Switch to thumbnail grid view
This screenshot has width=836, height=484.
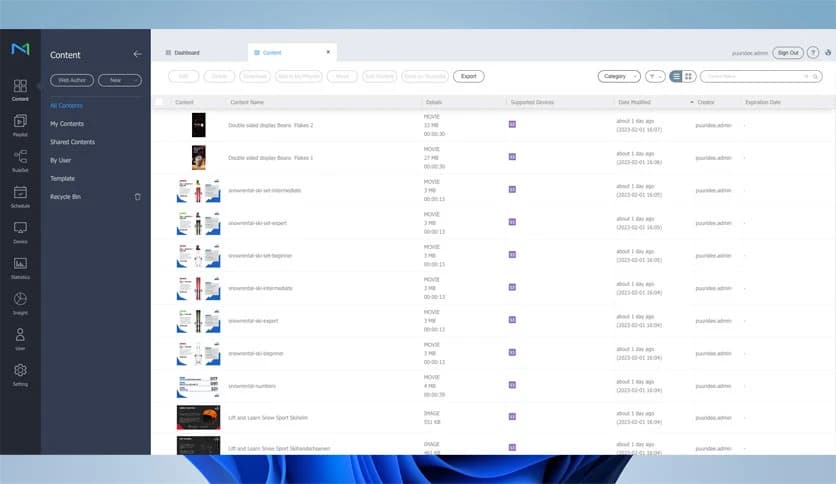click(688, 76)
